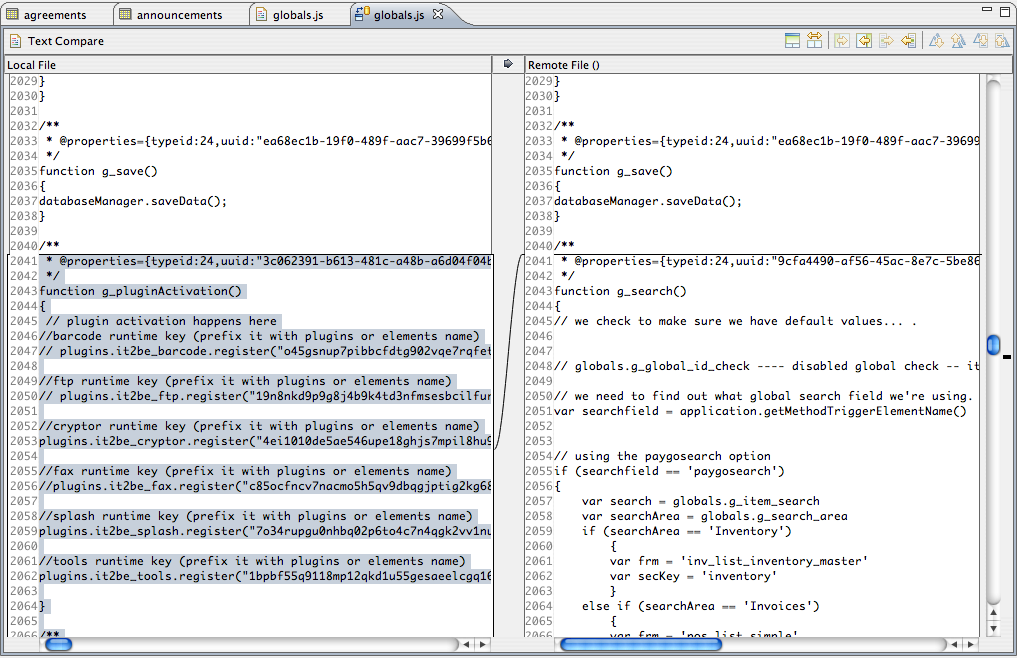Click "var frm = 'inv_list_inventory_master'" line
Image resolution: width=1017 pixels, height=658 pixels.
(739, 561)
